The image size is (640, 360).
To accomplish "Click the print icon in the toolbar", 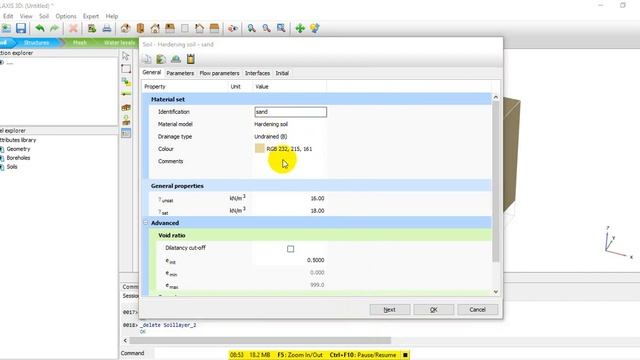I will [107, 28].
